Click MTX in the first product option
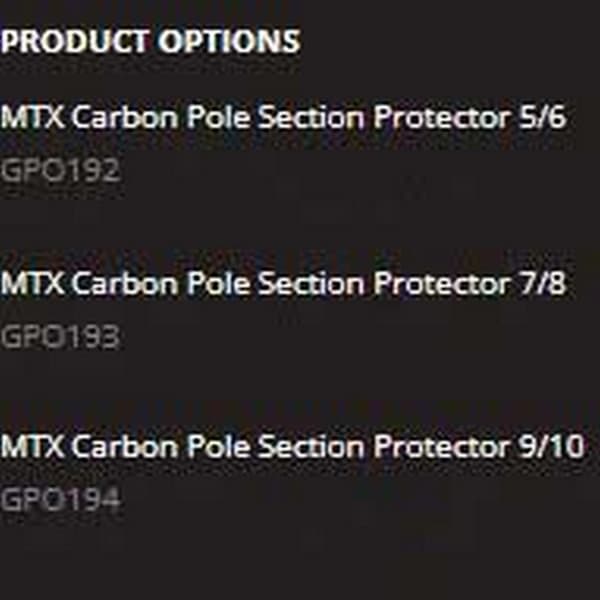 32,116
